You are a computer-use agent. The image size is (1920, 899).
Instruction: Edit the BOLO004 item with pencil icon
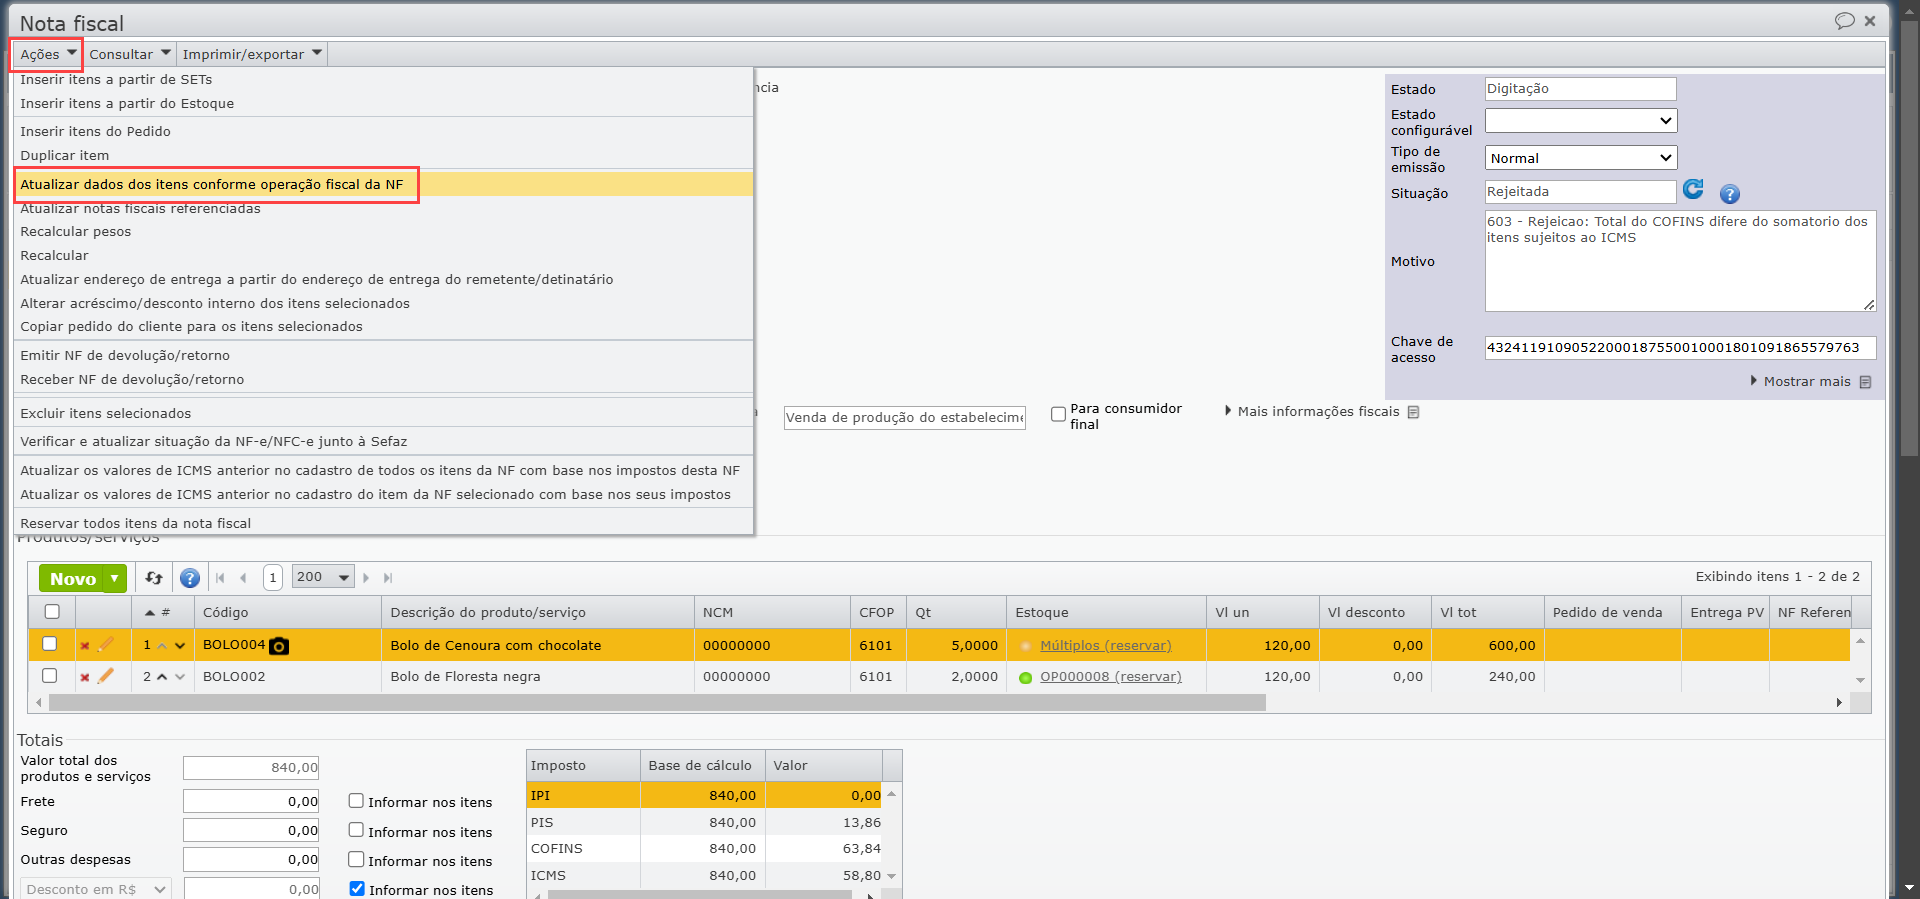coord(106,645)
